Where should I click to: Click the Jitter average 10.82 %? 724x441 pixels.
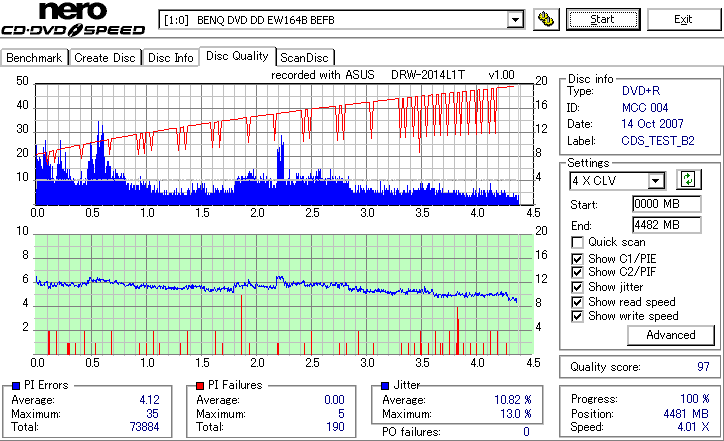513,399
